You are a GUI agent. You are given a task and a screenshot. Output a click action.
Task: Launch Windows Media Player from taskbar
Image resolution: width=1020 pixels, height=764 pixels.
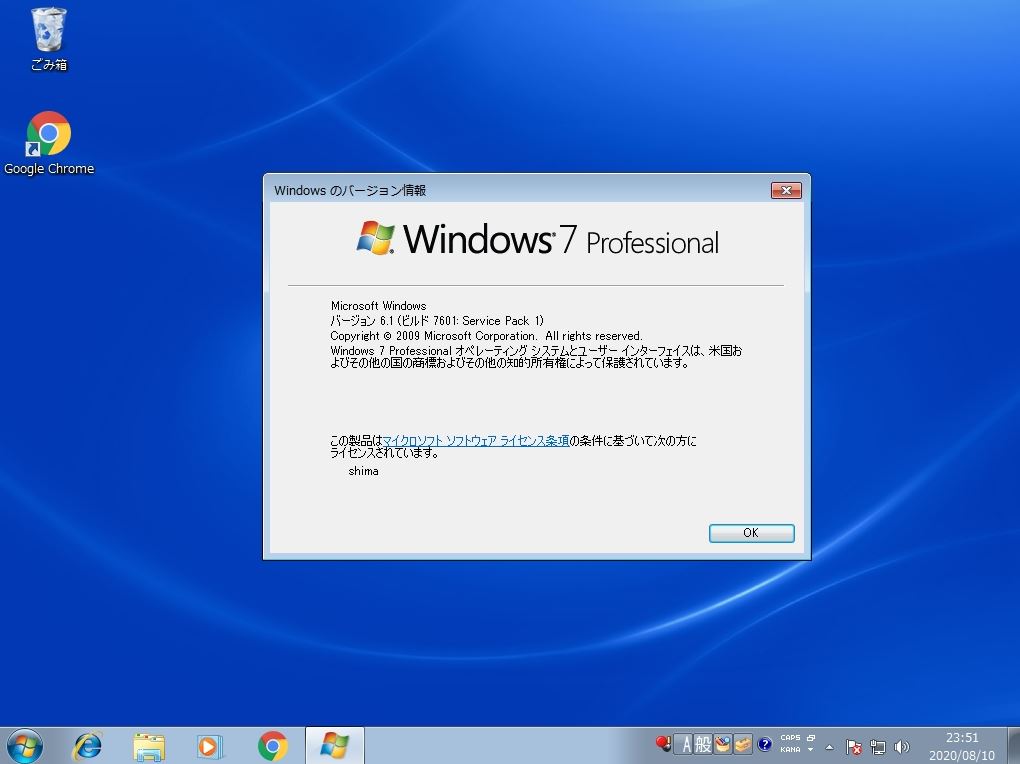[209, 746]
